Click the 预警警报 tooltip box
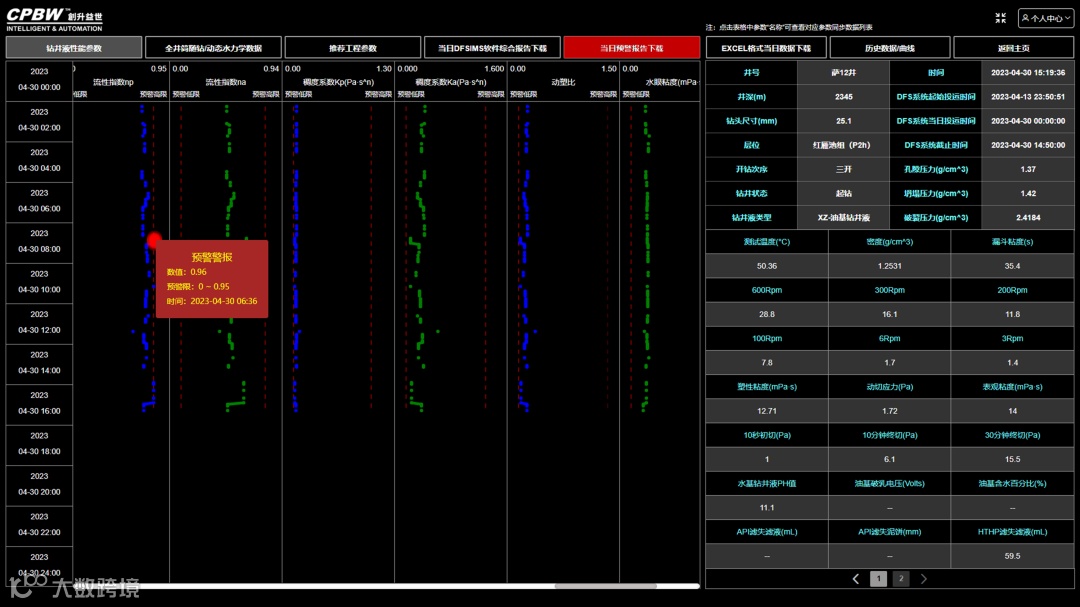1080x607 pixels. tap(212, 279)
